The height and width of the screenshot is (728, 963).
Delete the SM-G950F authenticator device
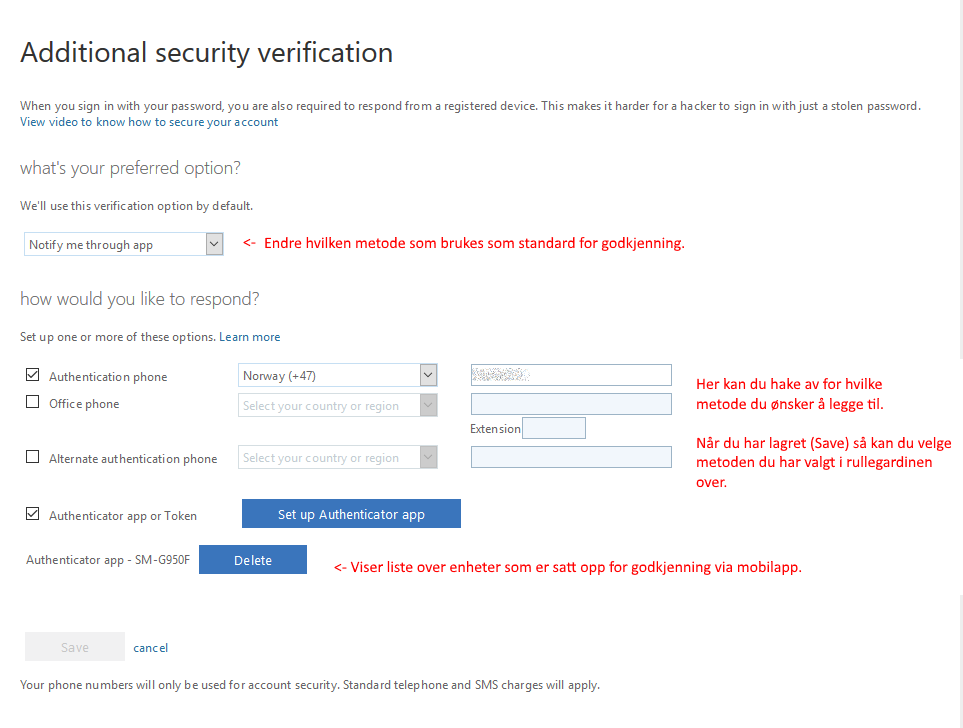point(253,560)
